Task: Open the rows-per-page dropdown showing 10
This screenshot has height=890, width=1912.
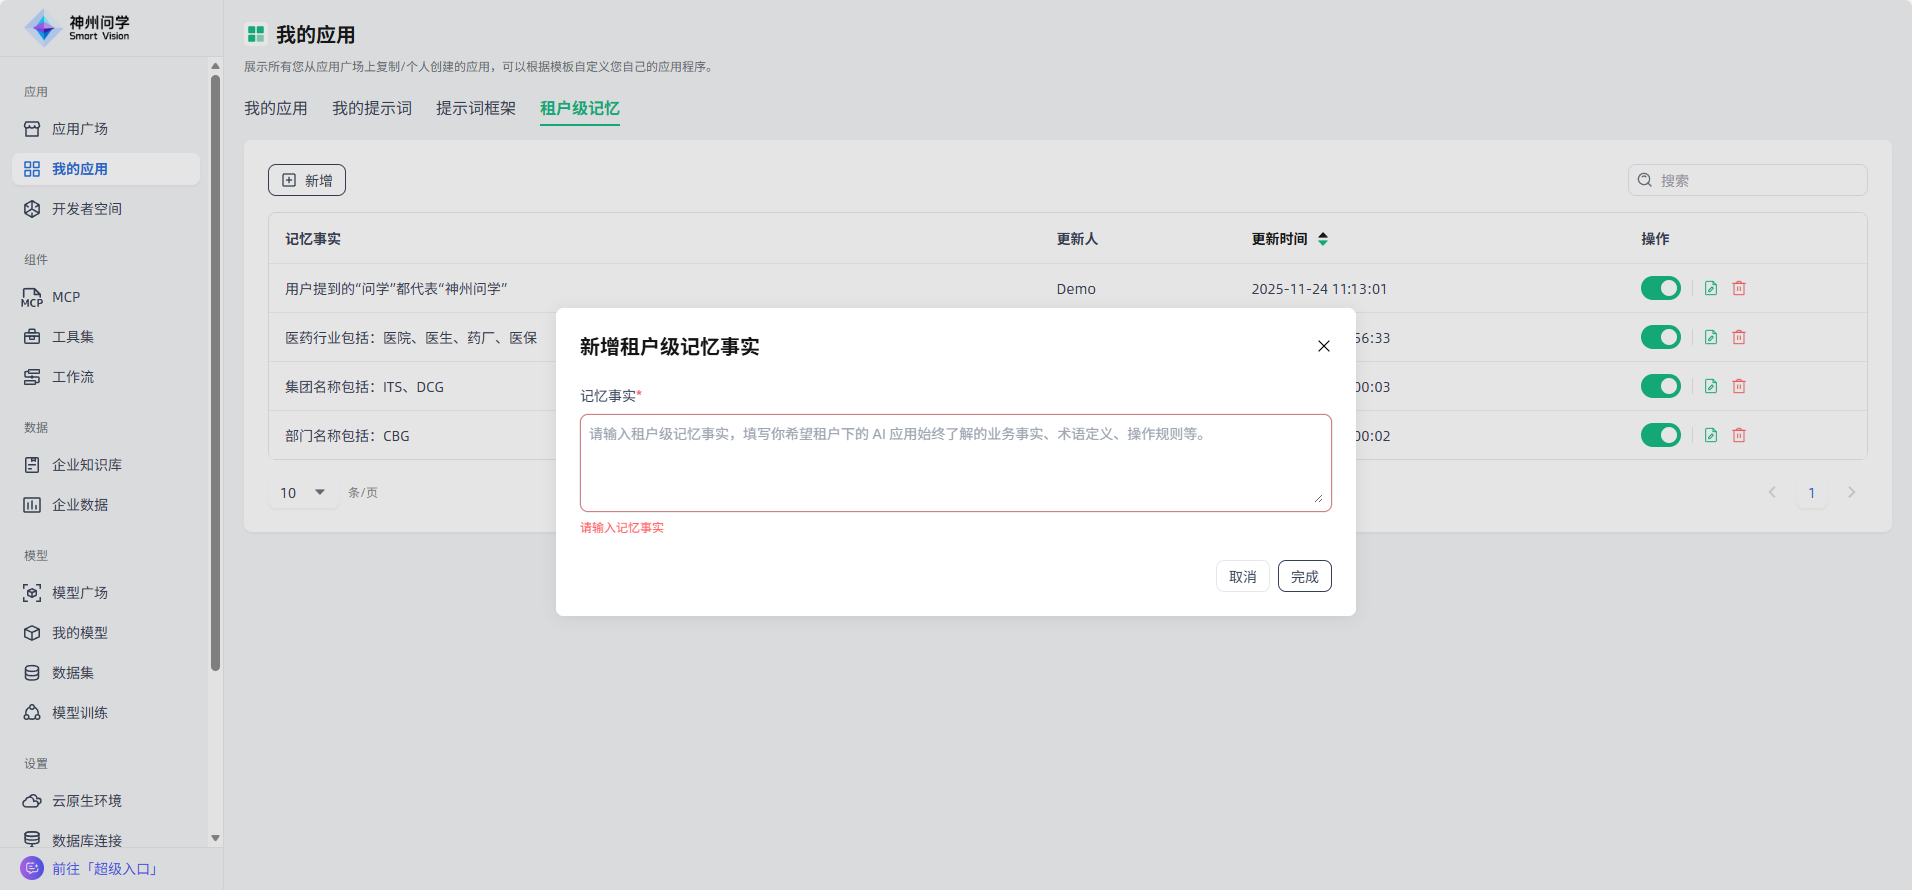Action: click(304, 492)
